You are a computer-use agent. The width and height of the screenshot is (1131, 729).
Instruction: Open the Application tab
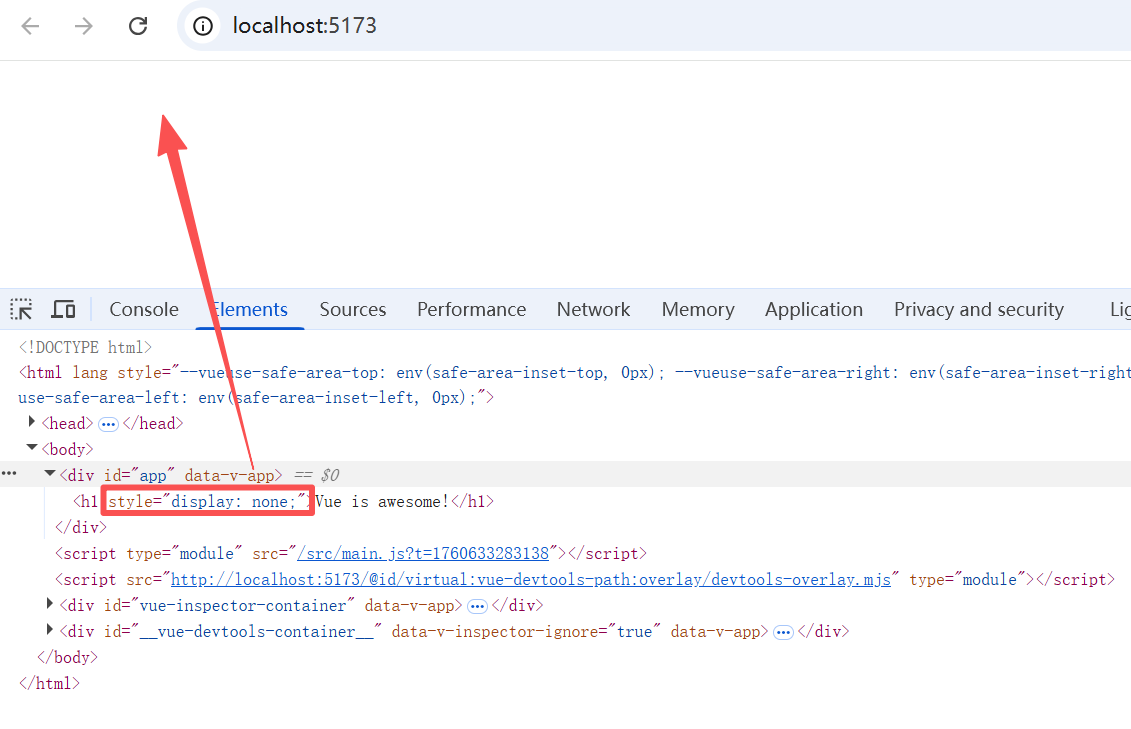coord(814,309)
